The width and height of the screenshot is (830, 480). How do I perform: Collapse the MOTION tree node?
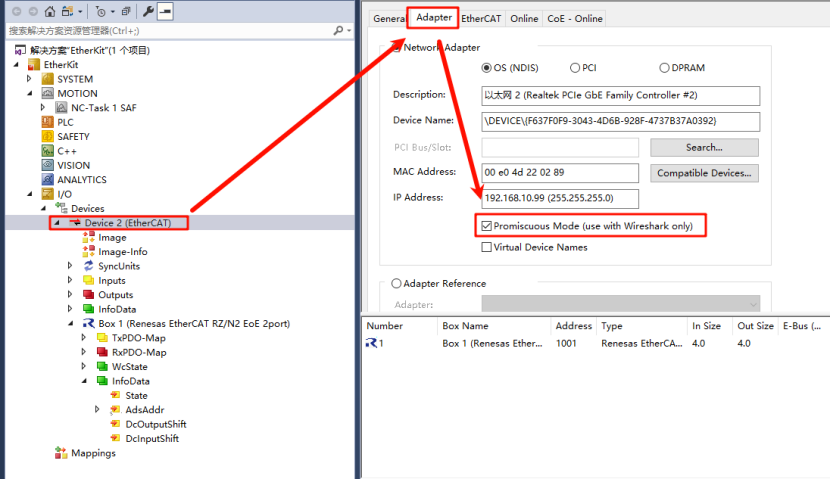coord(30,93)
